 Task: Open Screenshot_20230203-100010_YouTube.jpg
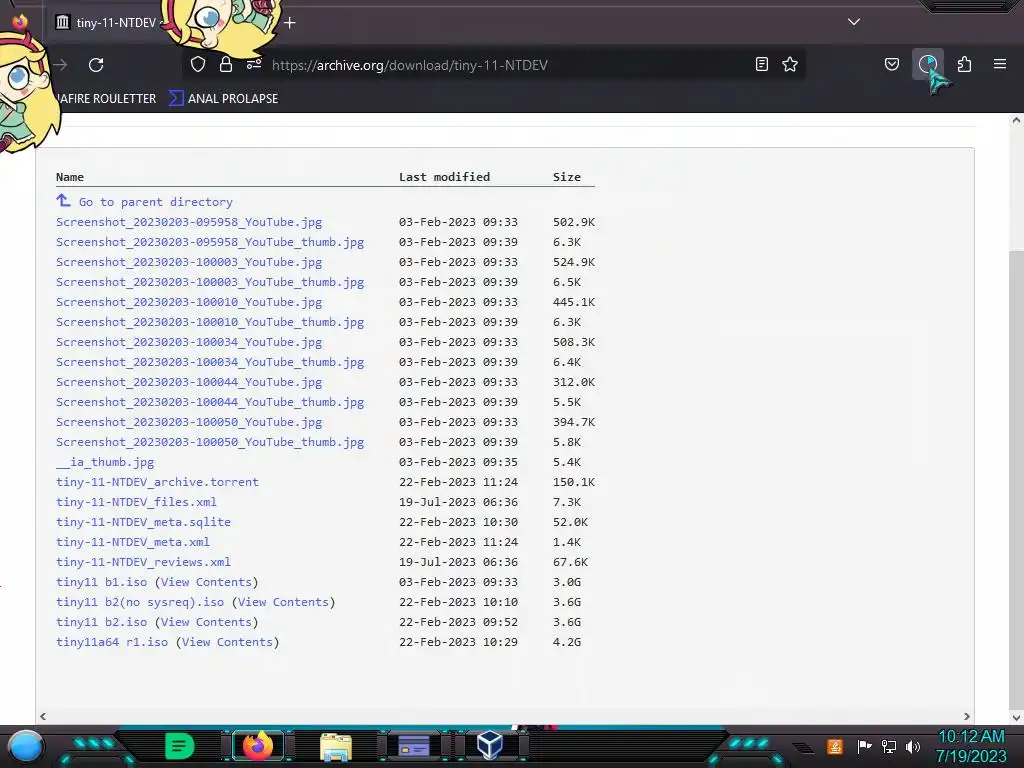click(189, 302)
